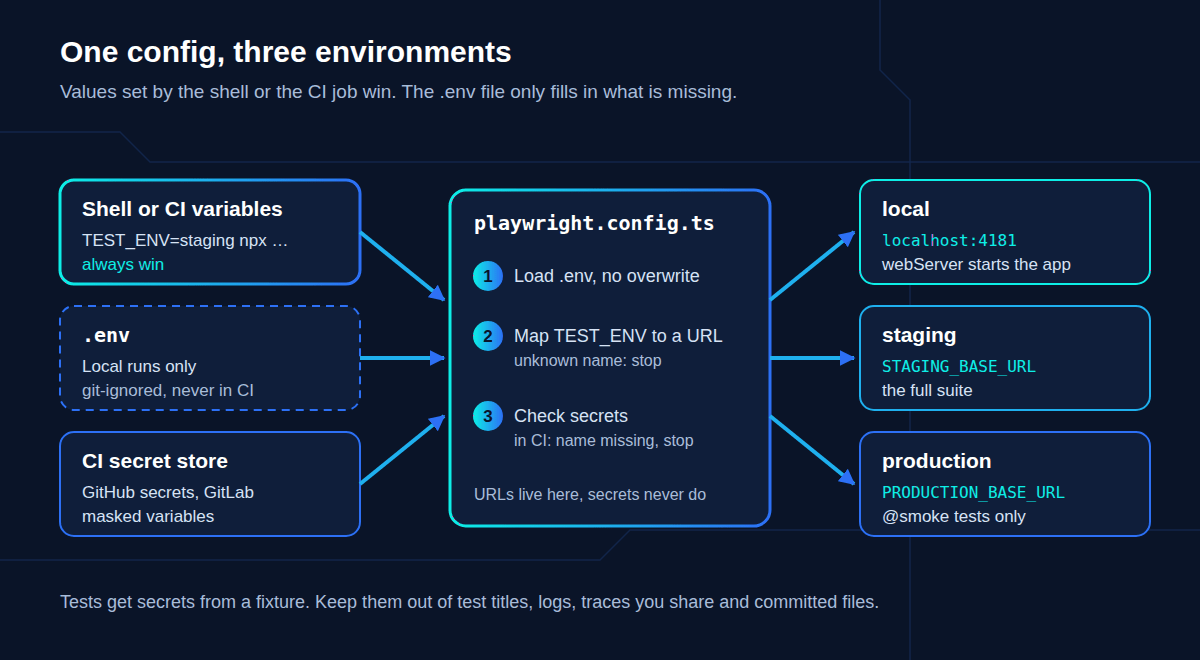Click step text "Load .env, no overwrite"
This screenshot has height=660, width=1200.
pyautogui.click(x=607, y=276)
